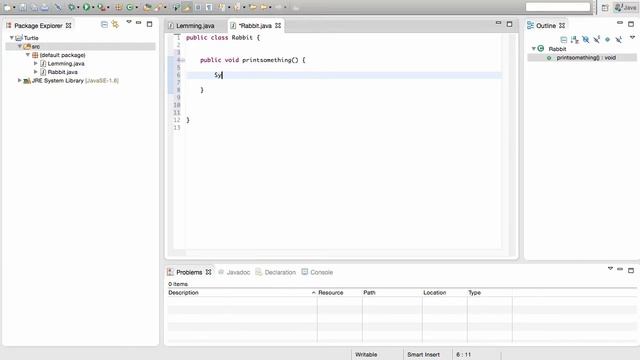Expand the Rabbit.java tree node
640x360 pixels.
(36, 72)
